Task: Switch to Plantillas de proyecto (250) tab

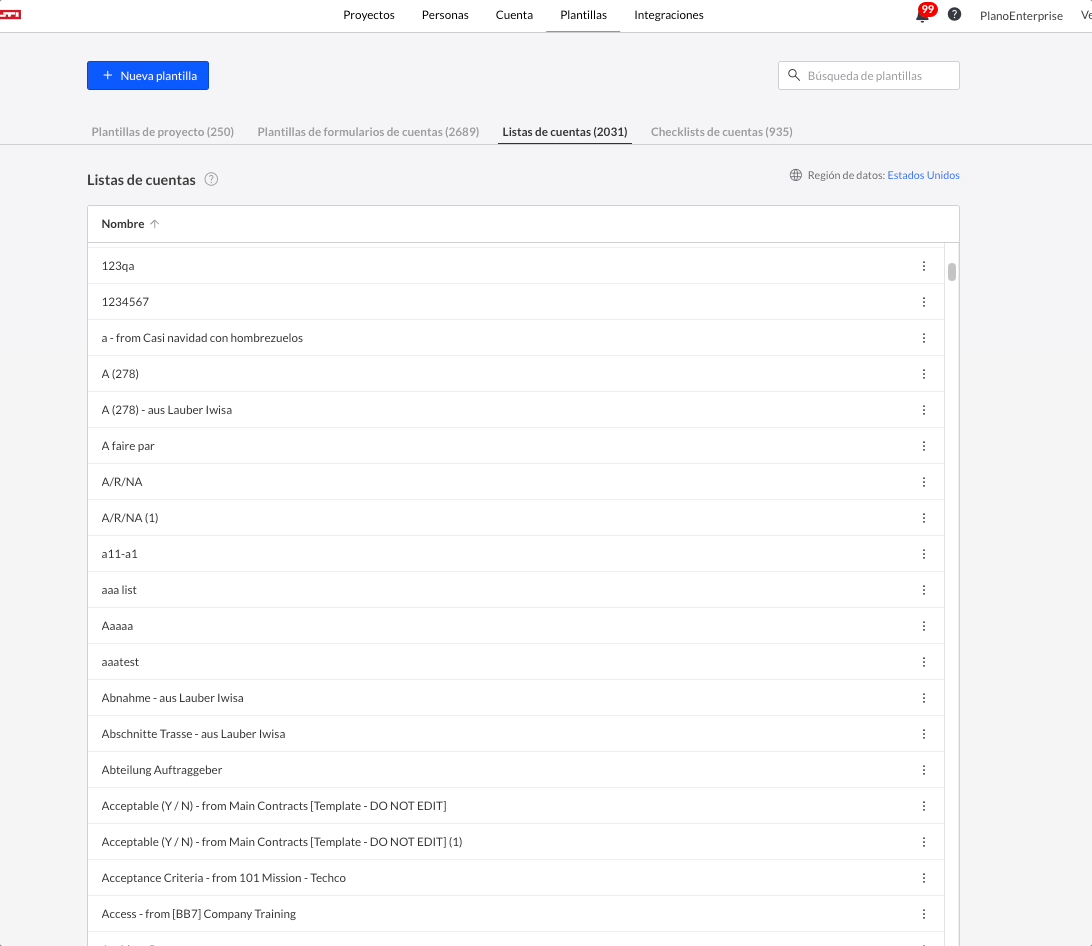Action: pos(162,132)
